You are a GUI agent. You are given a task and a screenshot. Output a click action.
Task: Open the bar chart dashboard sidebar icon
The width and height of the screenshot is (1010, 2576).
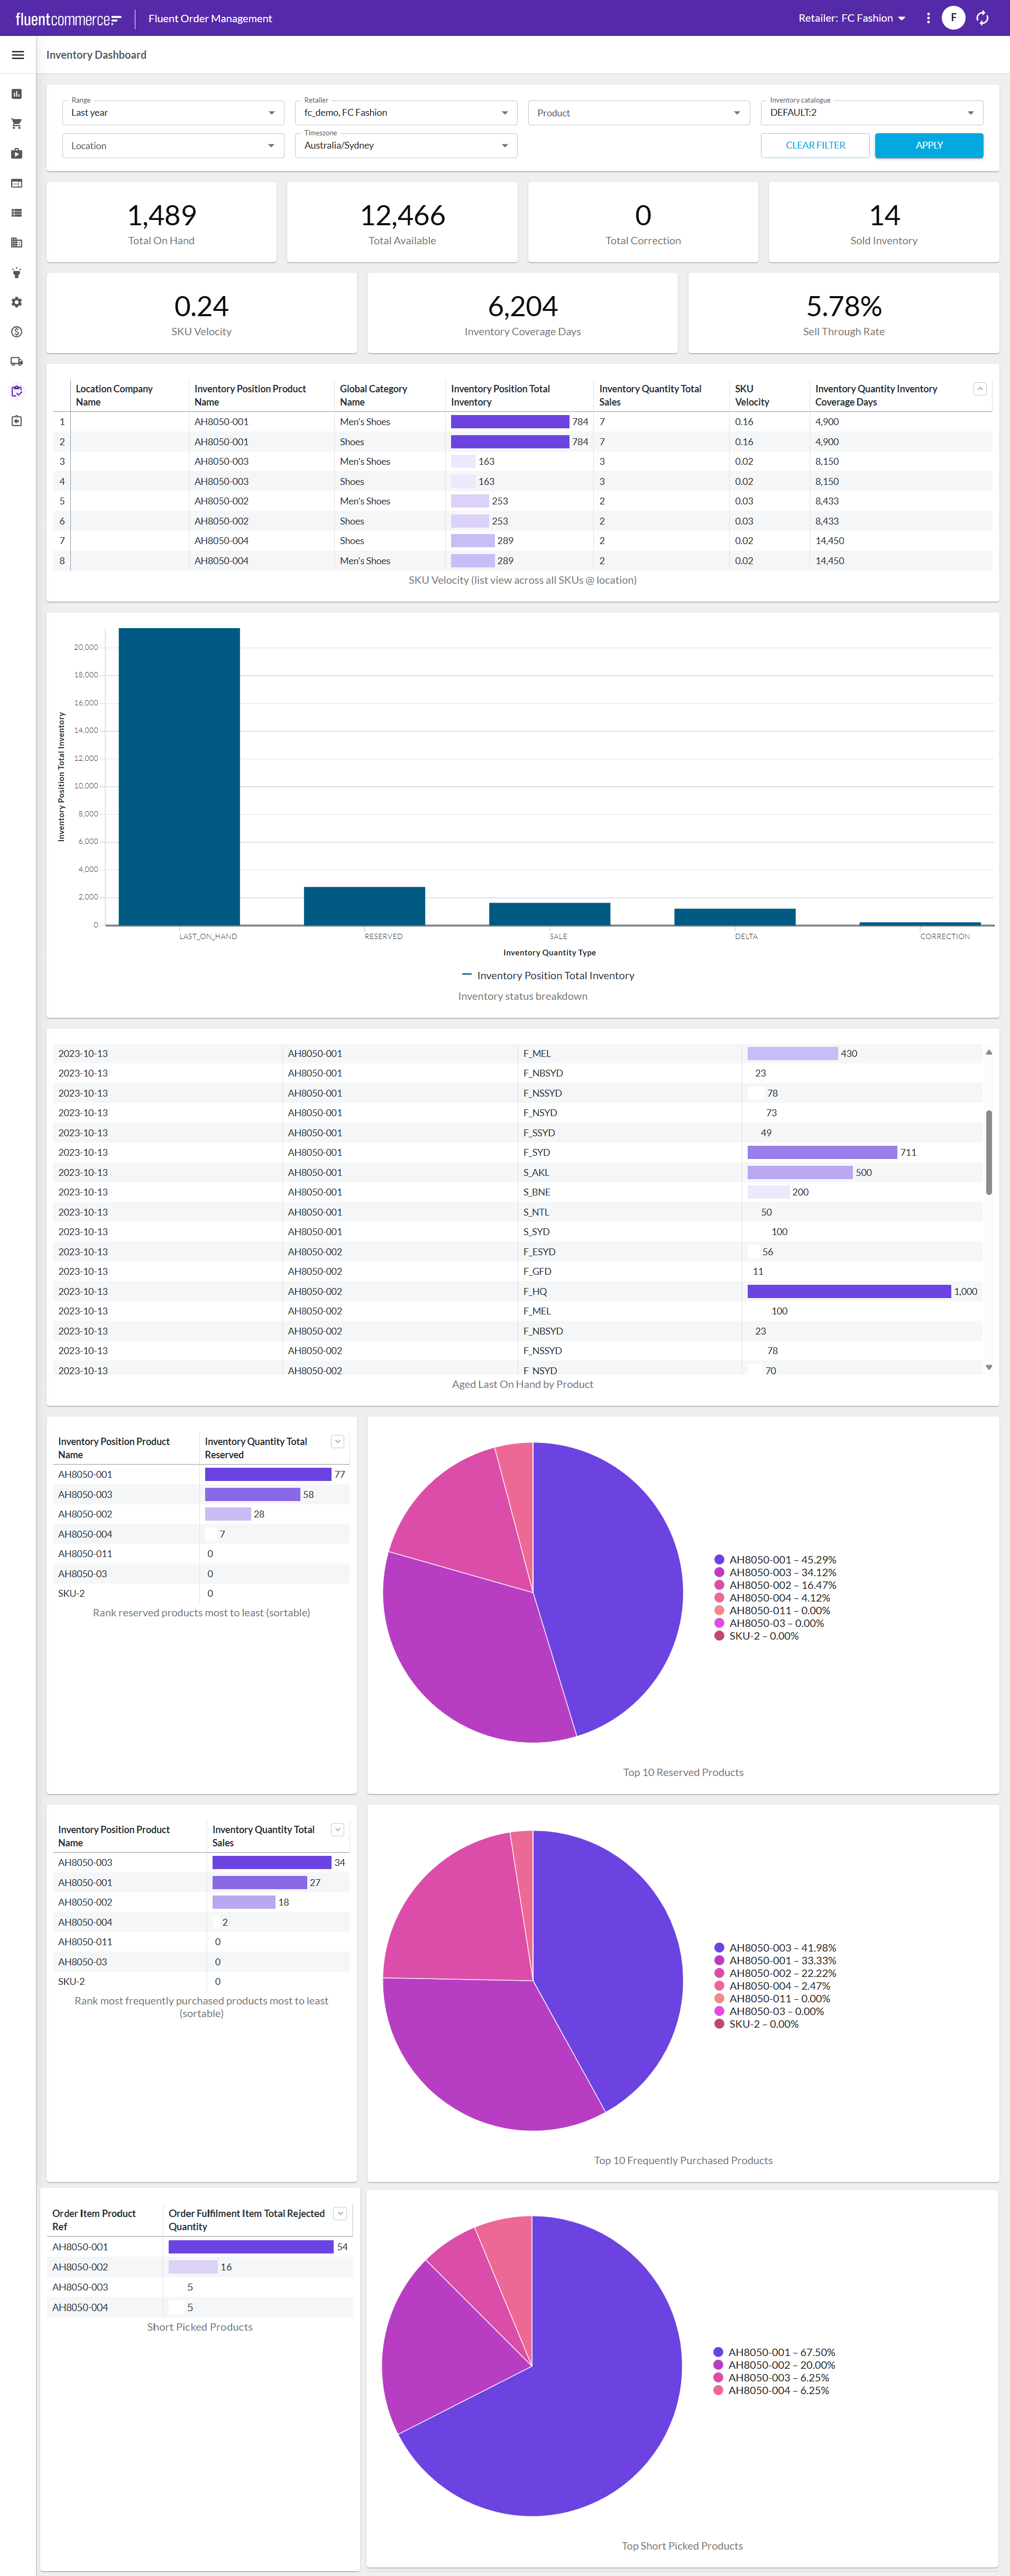coord(17,94)
